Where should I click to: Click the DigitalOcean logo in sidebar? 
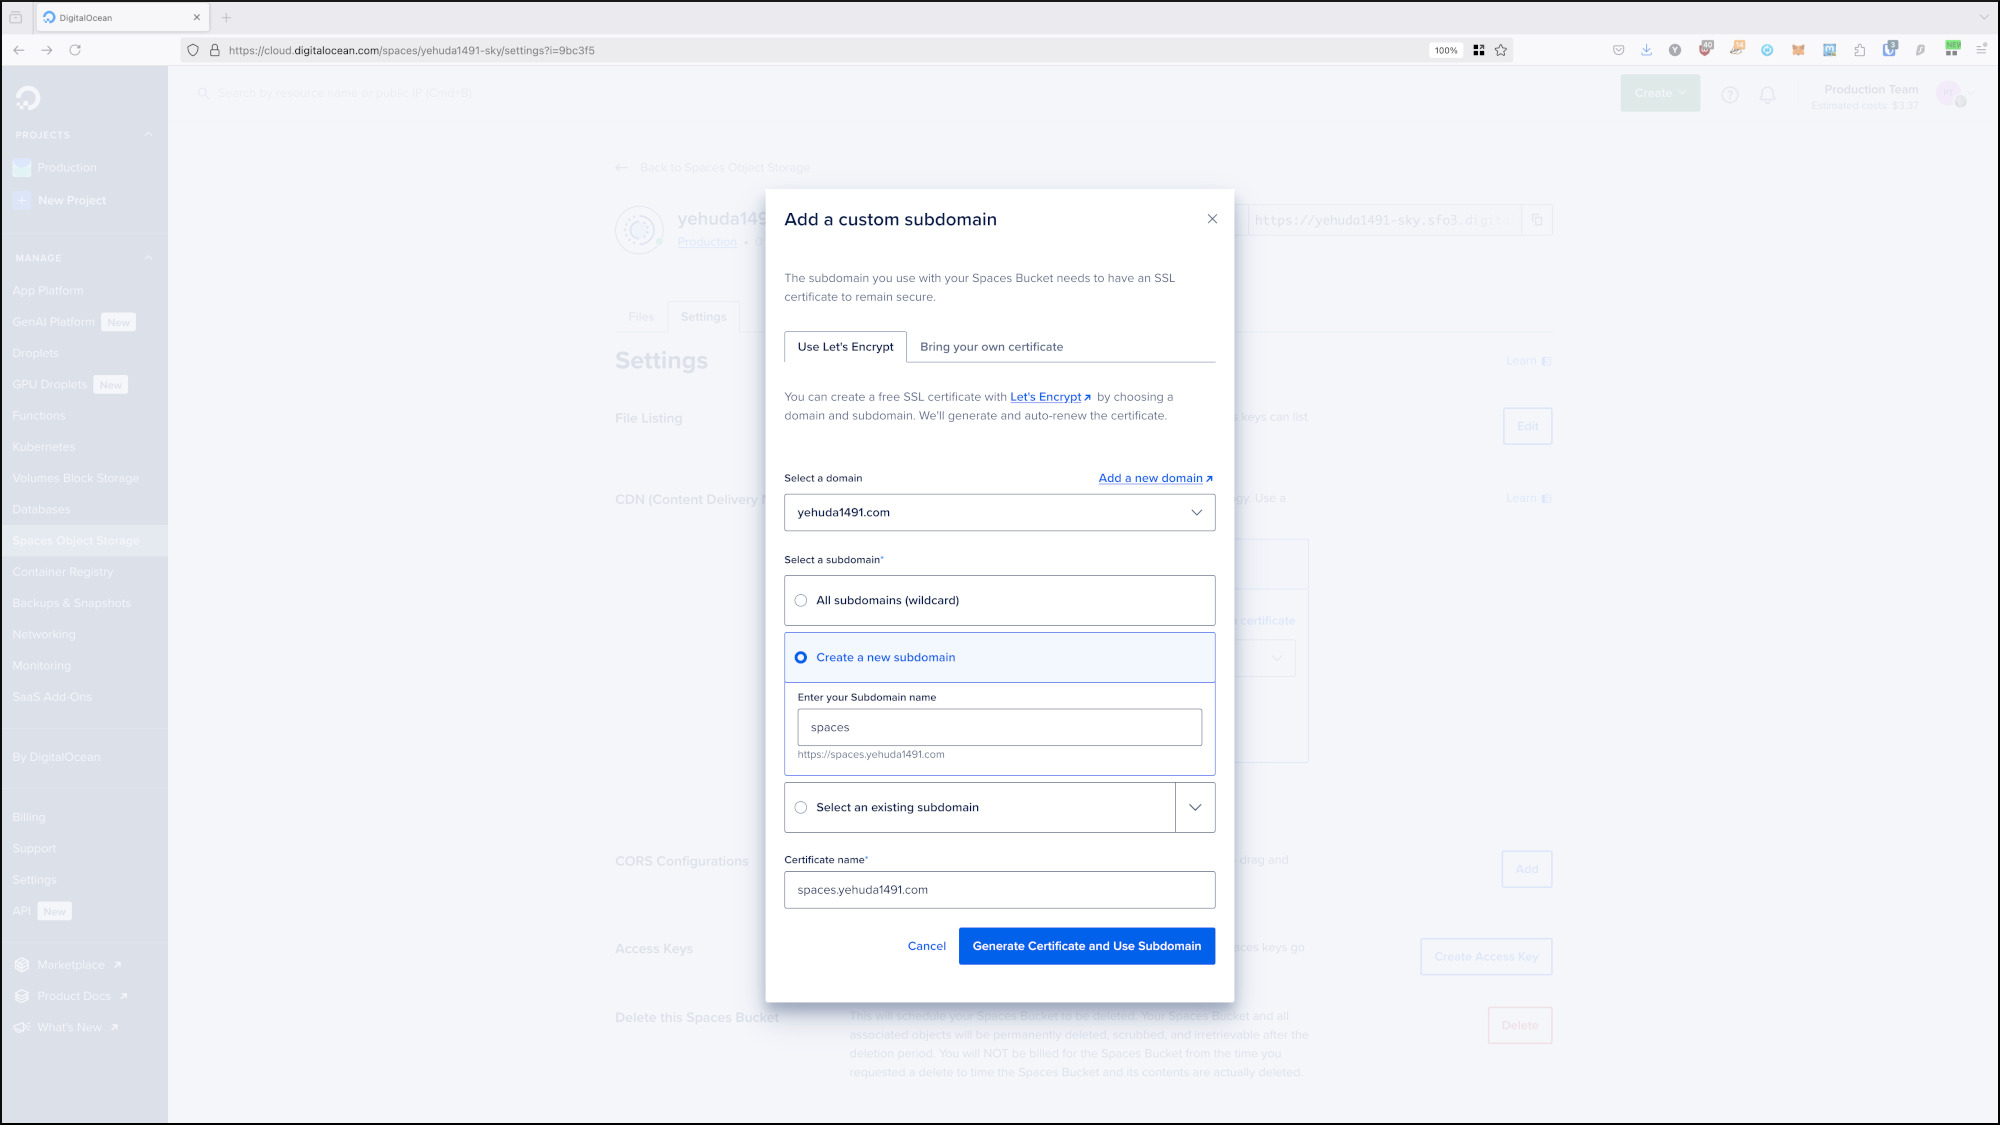coord(28,97)
